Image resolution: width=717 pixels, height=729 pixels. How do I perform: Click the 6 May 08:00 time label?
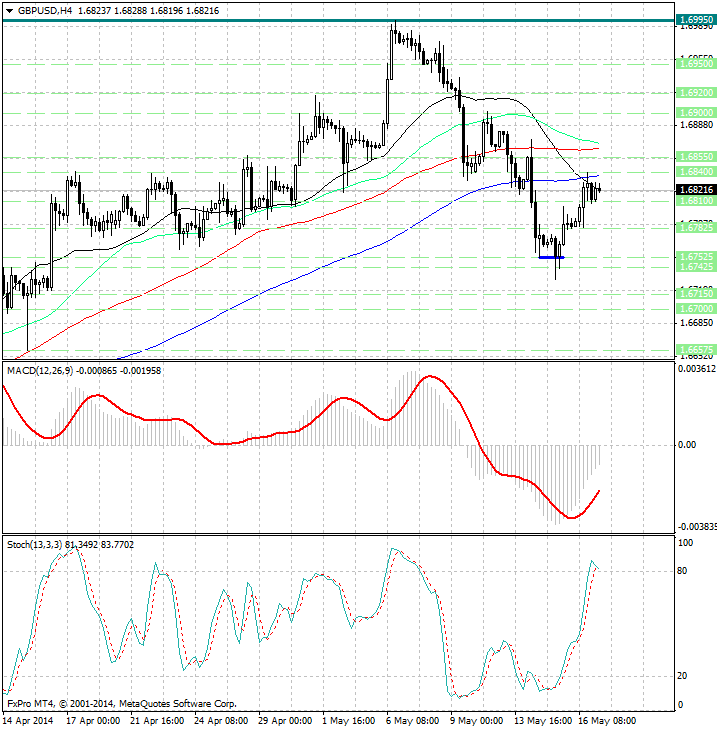(413, 721)
